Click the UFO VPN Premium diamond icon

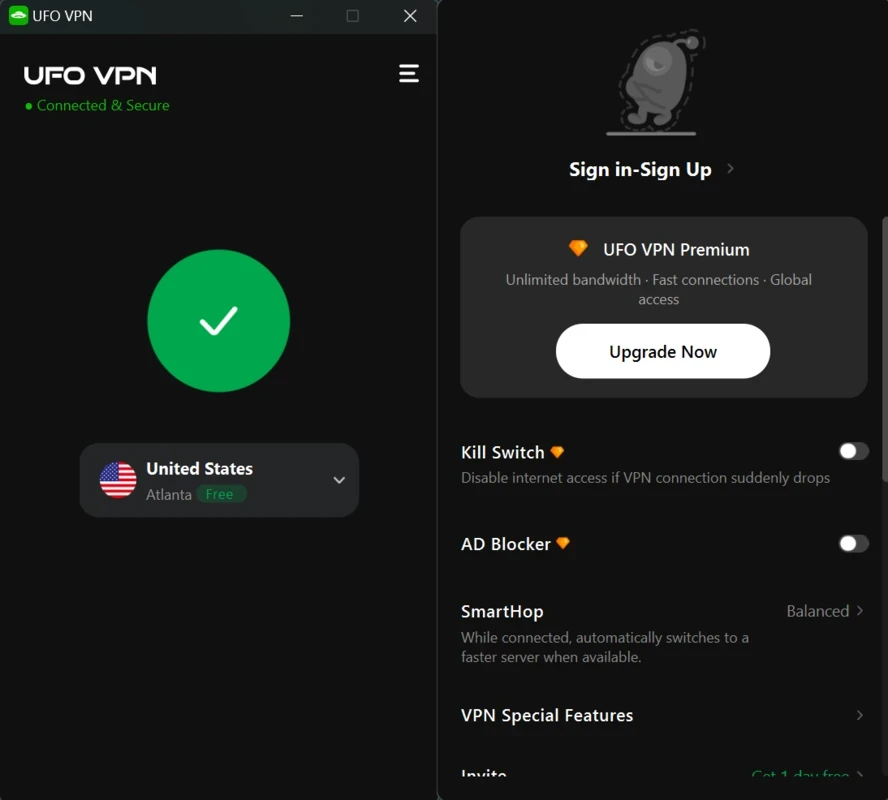[x=578, y=248]
